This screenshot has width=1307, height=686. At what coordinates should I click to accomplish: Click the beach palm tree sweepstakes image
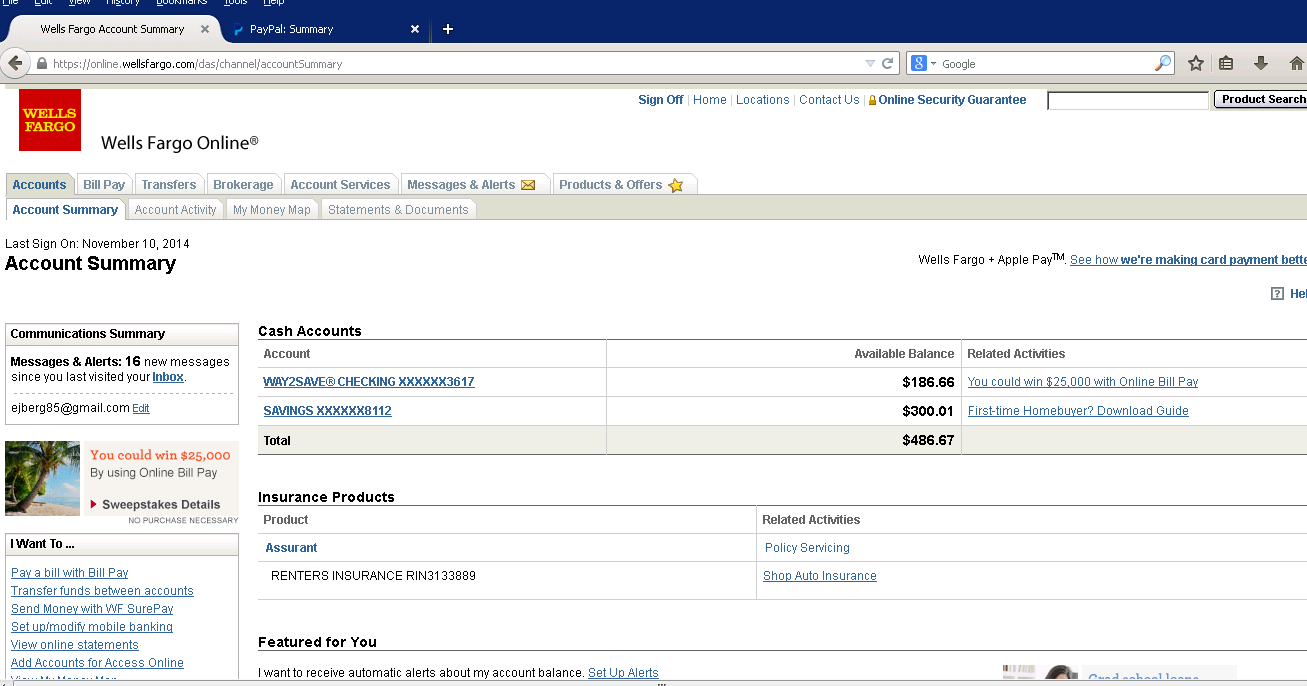[x=43, y=478]
